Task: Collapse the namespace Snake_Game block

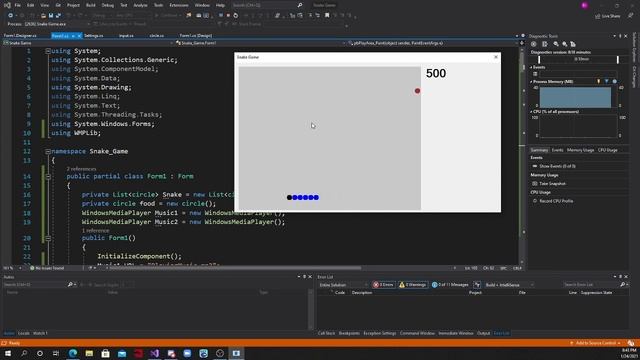Action: 48,151
